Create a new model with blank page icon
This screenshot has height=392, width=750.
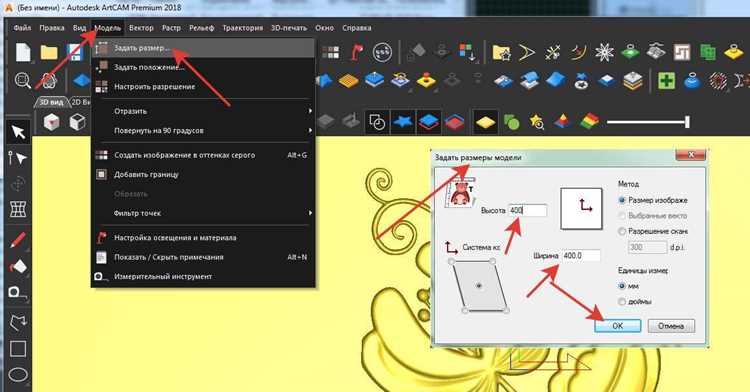click(23, 52)
